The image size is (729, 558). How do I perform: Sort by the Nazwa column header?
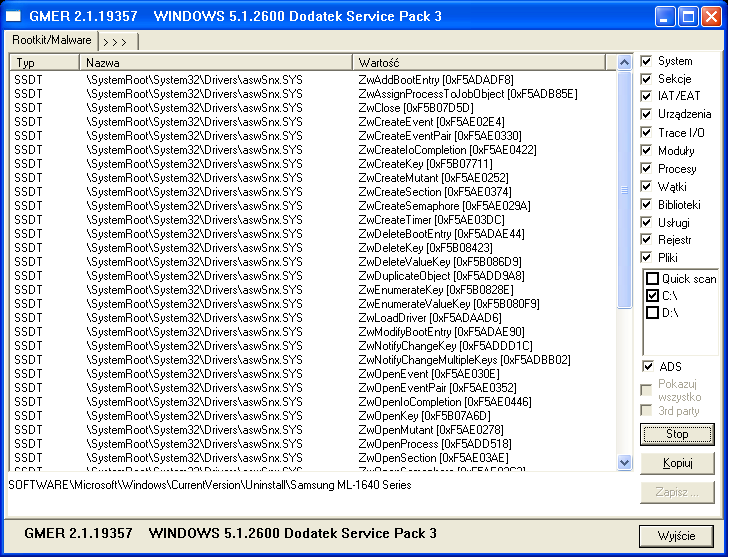click(x=216, y=62)
